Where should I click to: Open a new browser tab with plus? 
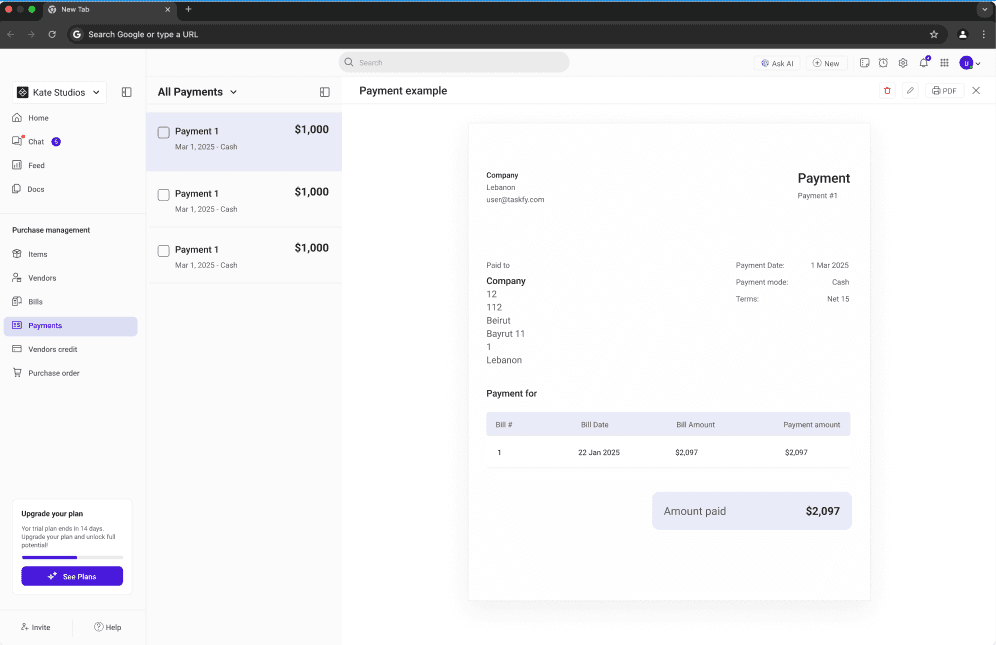pos(188,10)
